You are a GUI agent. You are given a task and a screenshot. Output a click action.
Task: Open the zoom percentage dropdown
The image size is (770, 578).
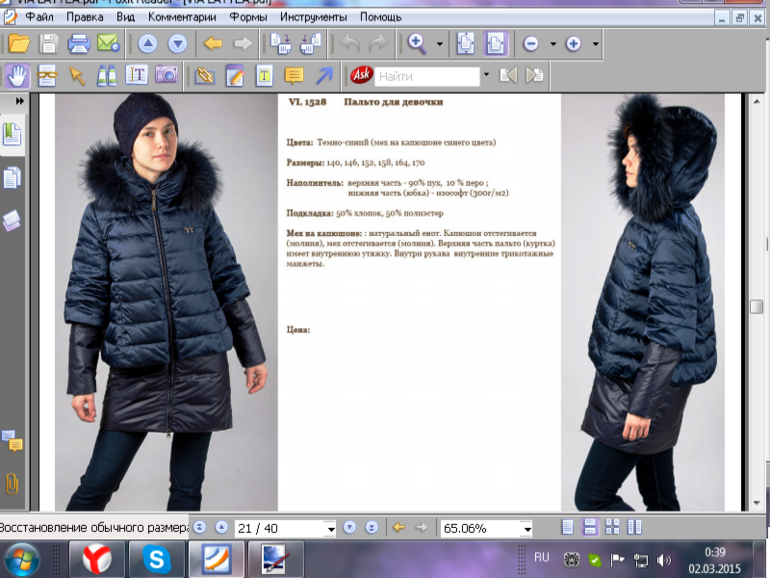click(x=526, y=528)
